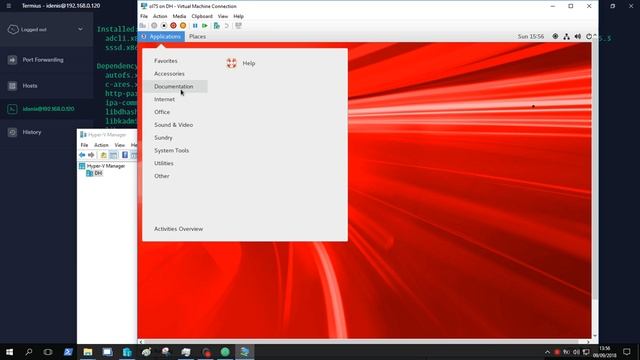This screenshot has height=360, width=640.
Task: Click the Task View taskbar icon
Action: tap(48, 352)
